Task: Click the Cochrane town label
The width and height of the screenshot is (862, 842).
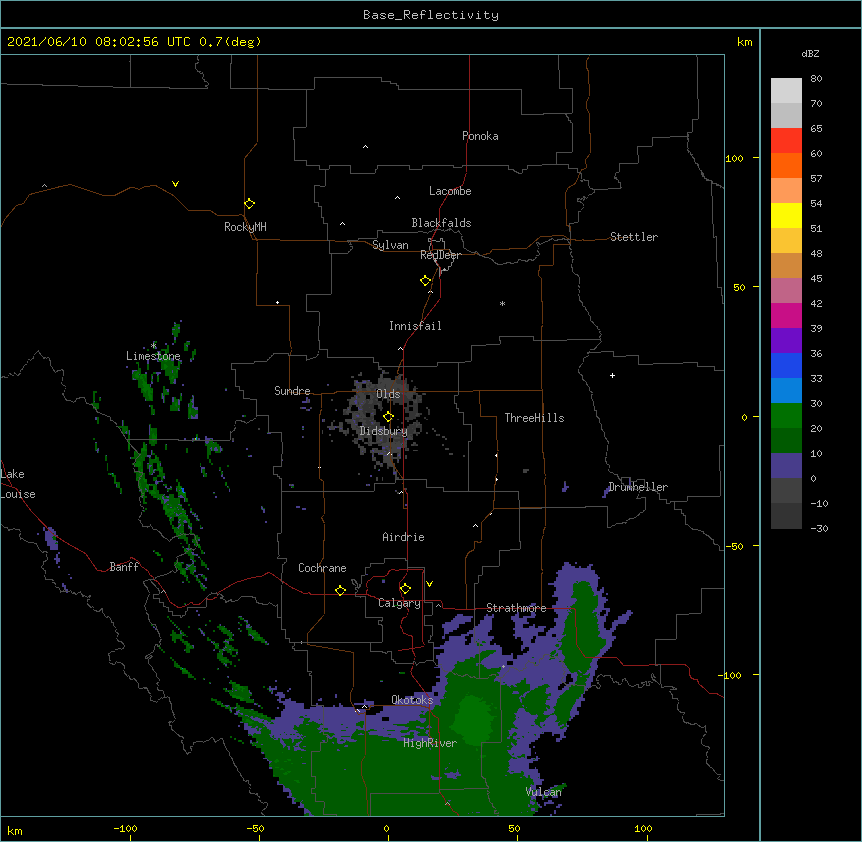Action: pos(322,568)
